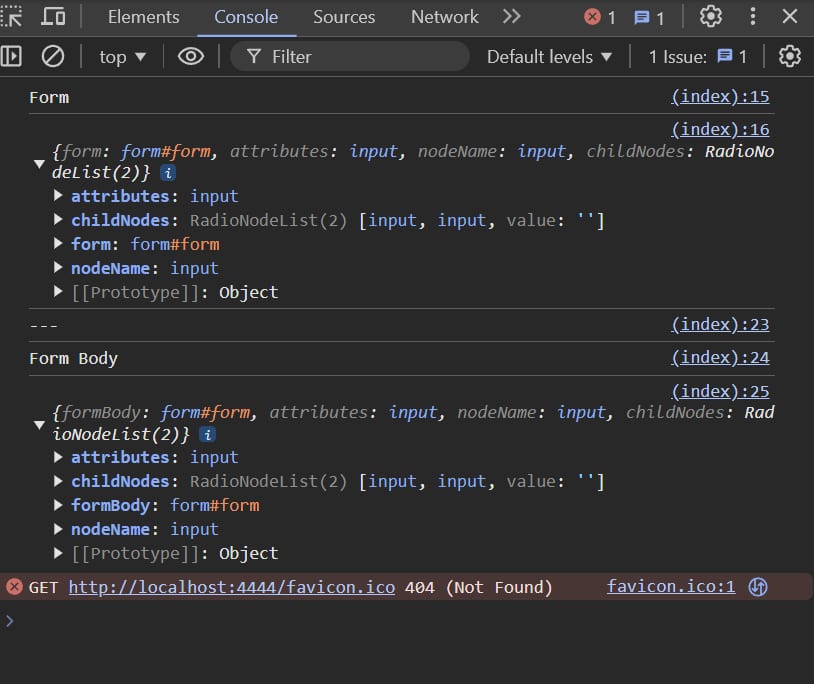The width and height of the screenshot is (814, 684).
Task: Switch to the Elements tab
Action: pyautogui.click(x=143, y=17)
